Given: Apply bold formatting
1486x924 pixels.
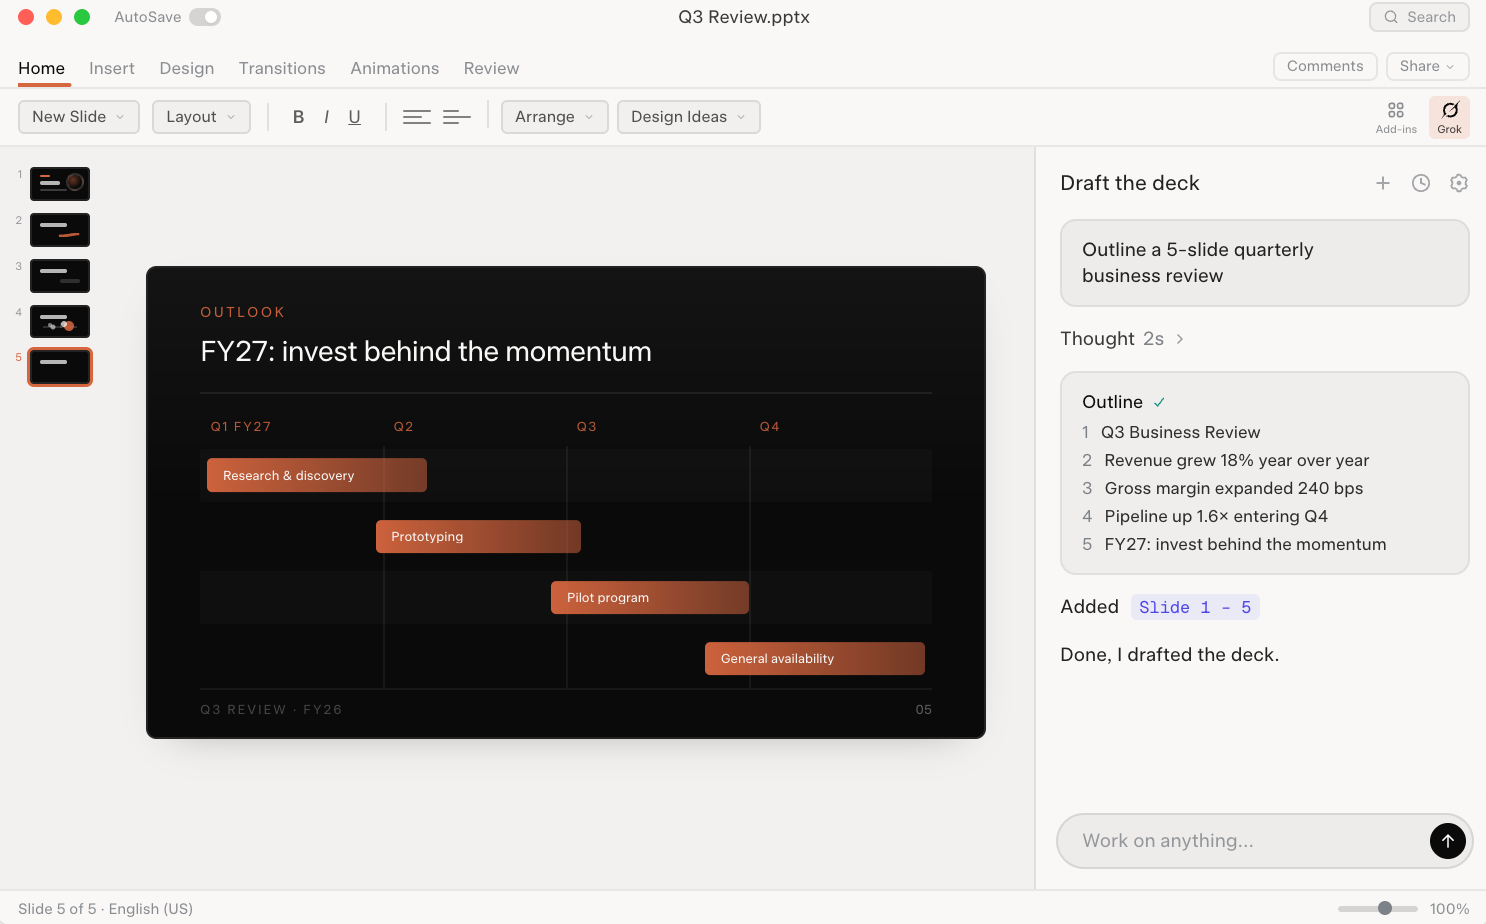Looking at the screenshot, I should tap(298, 117).
